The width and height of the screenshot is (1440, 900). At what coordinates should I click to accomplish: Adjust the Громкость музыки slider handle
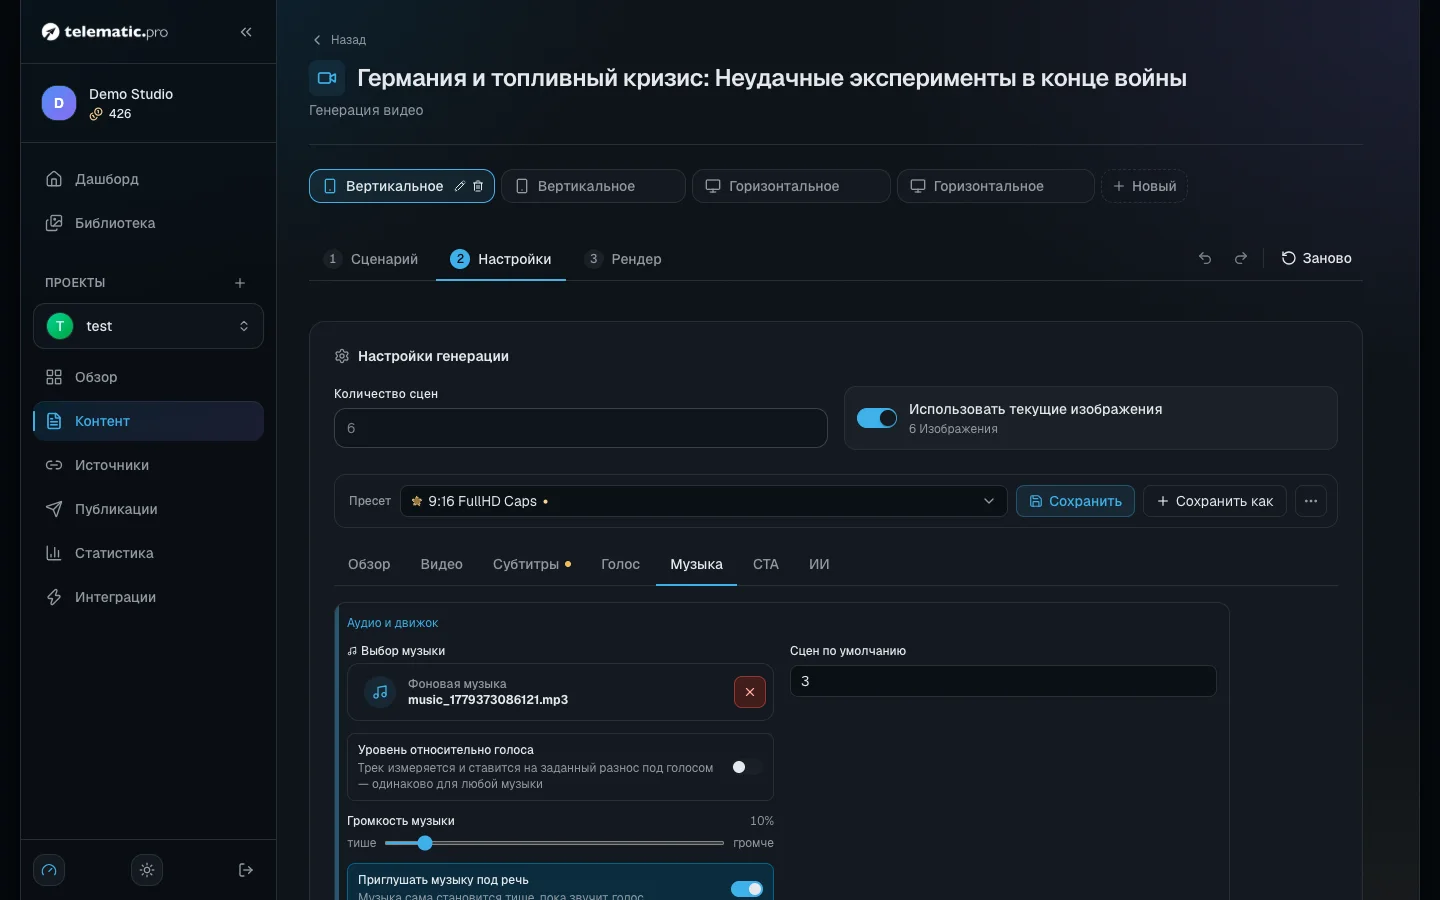tap(425, 843)
